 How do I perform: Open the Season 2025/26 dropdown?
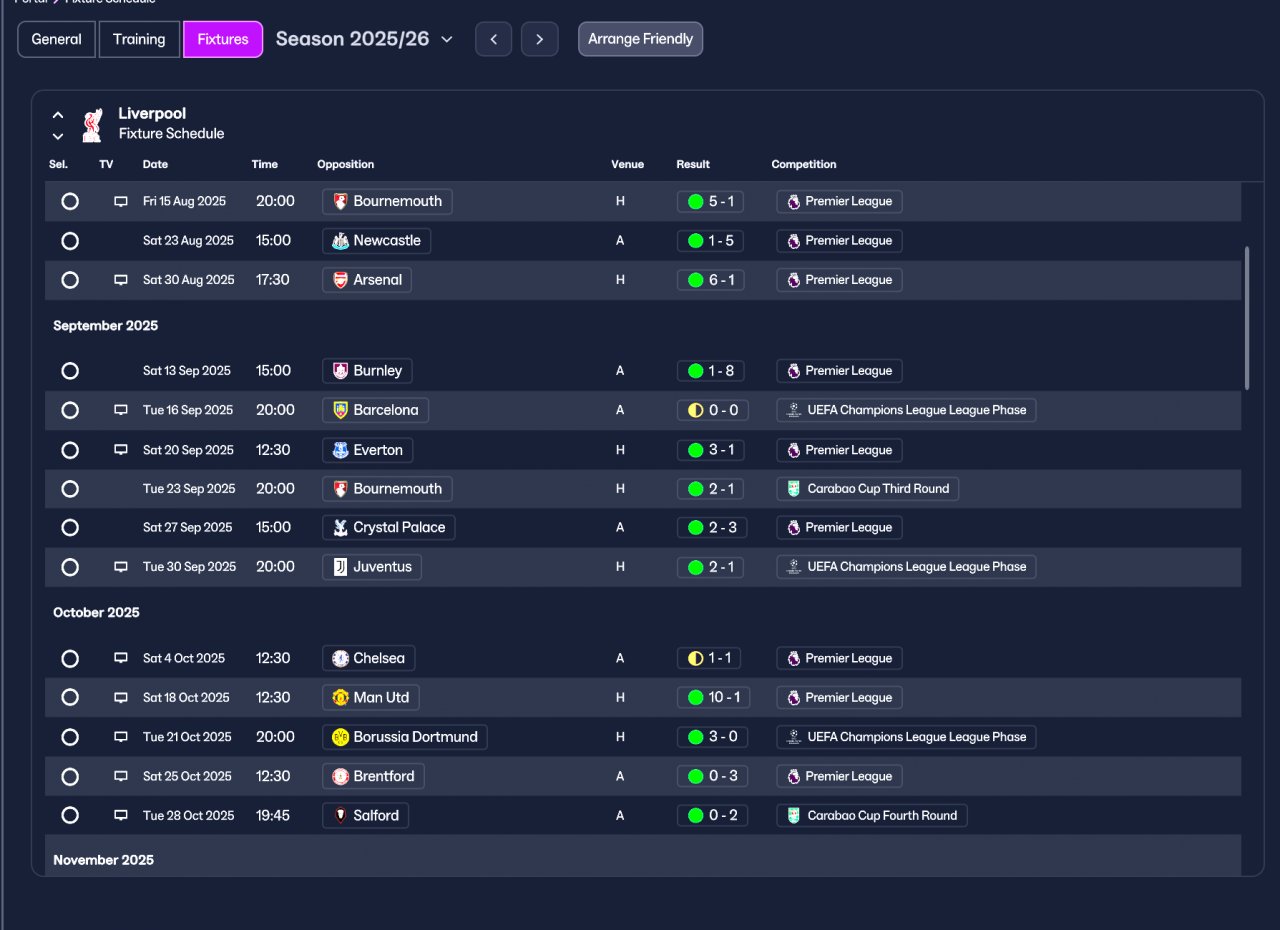365,39
